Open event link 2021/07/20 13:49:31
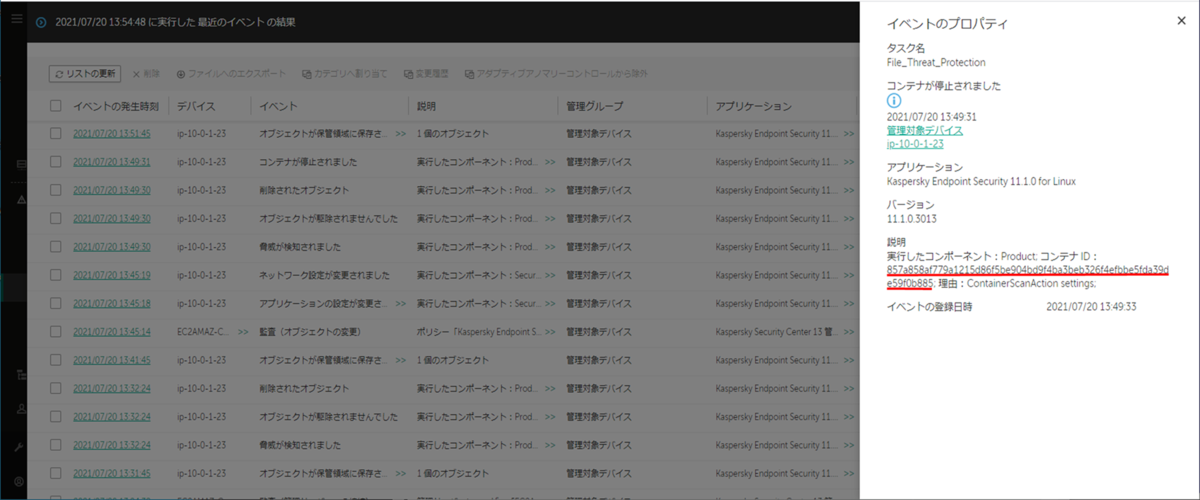The width and height of the screenshot is (1200, 500). click(x=112, y=161)
